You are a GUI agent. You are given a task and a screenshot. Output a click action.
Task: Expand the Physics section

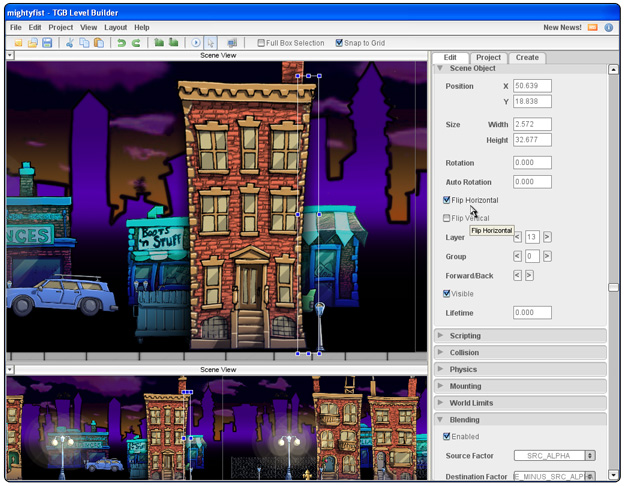point(440,369)
